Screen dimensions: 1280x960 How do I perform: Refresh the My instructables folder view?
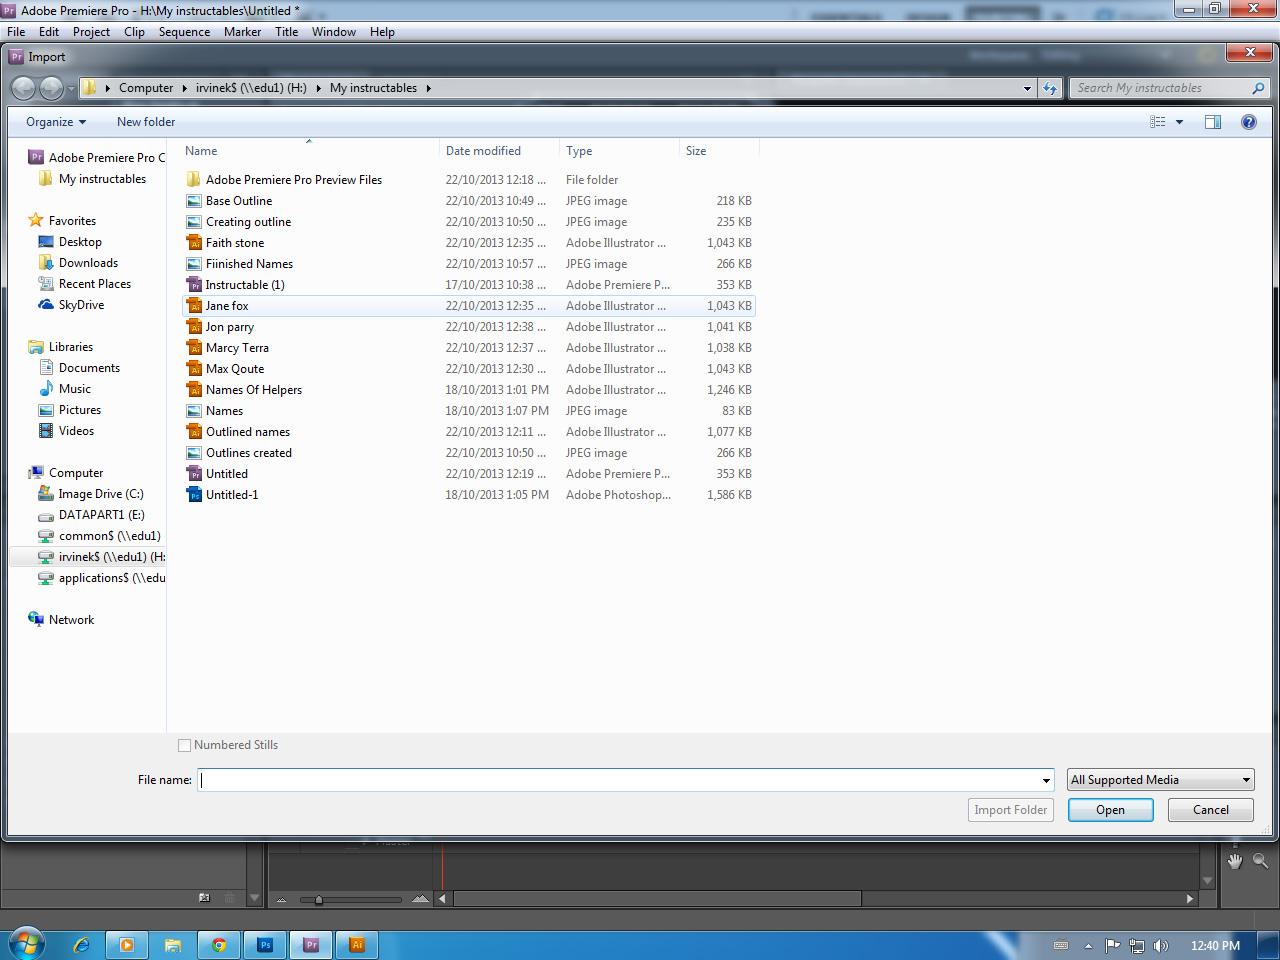tap(1049, 88)
